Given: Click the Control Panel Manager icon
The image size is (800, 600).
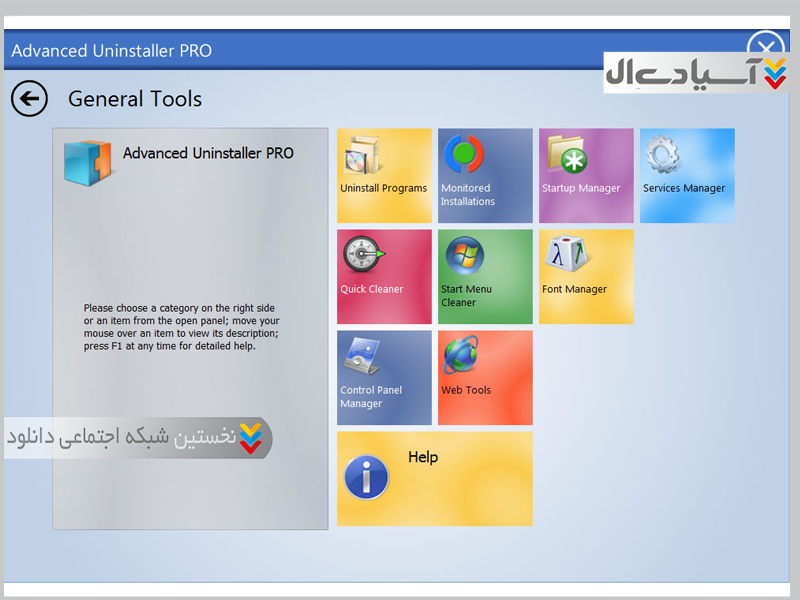Looking at the screenshot, I should pyautogui.click(x=362, y=357).
